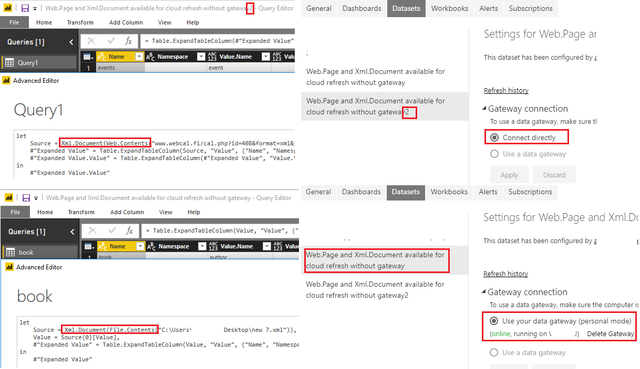
Task: Cancel formula with X icon in top editor
Action: click(91, 40)
